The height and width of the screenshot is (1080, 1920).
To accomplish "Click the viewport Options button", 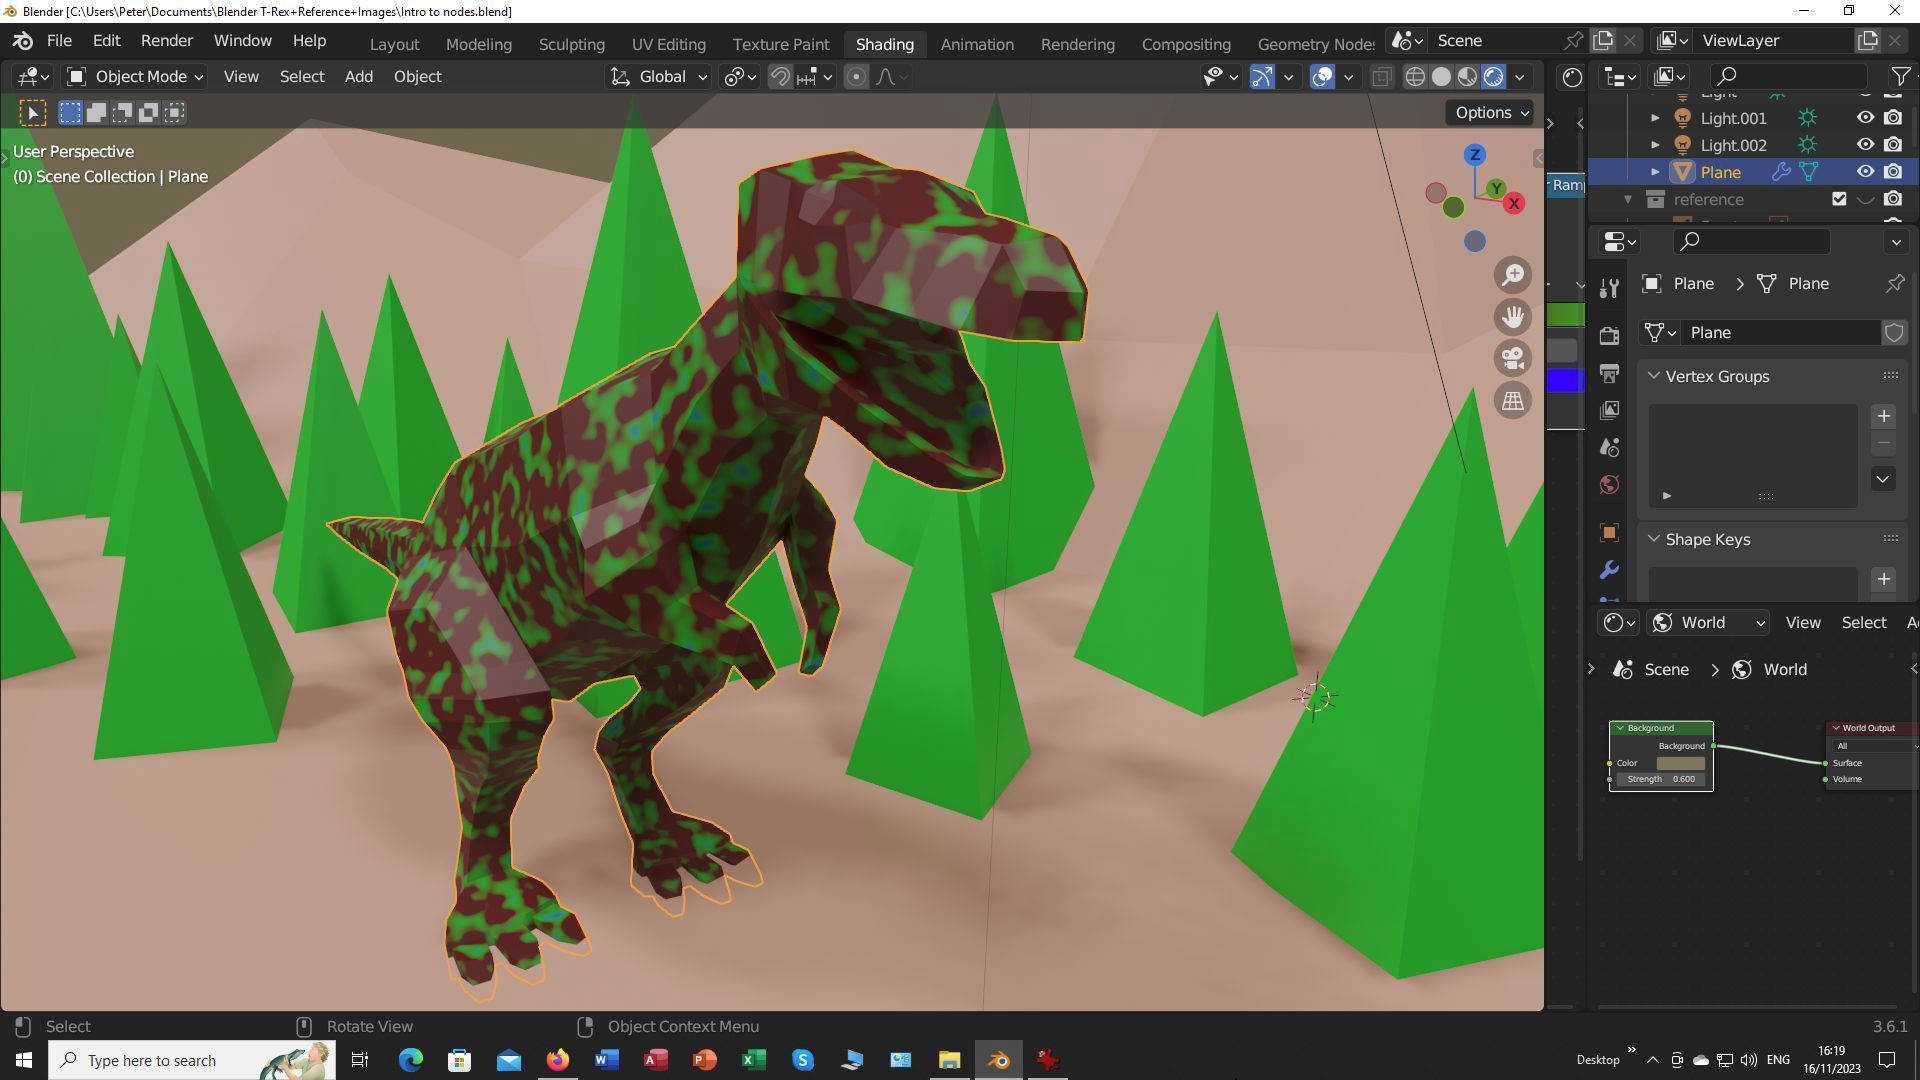I will coord(1491,113).
